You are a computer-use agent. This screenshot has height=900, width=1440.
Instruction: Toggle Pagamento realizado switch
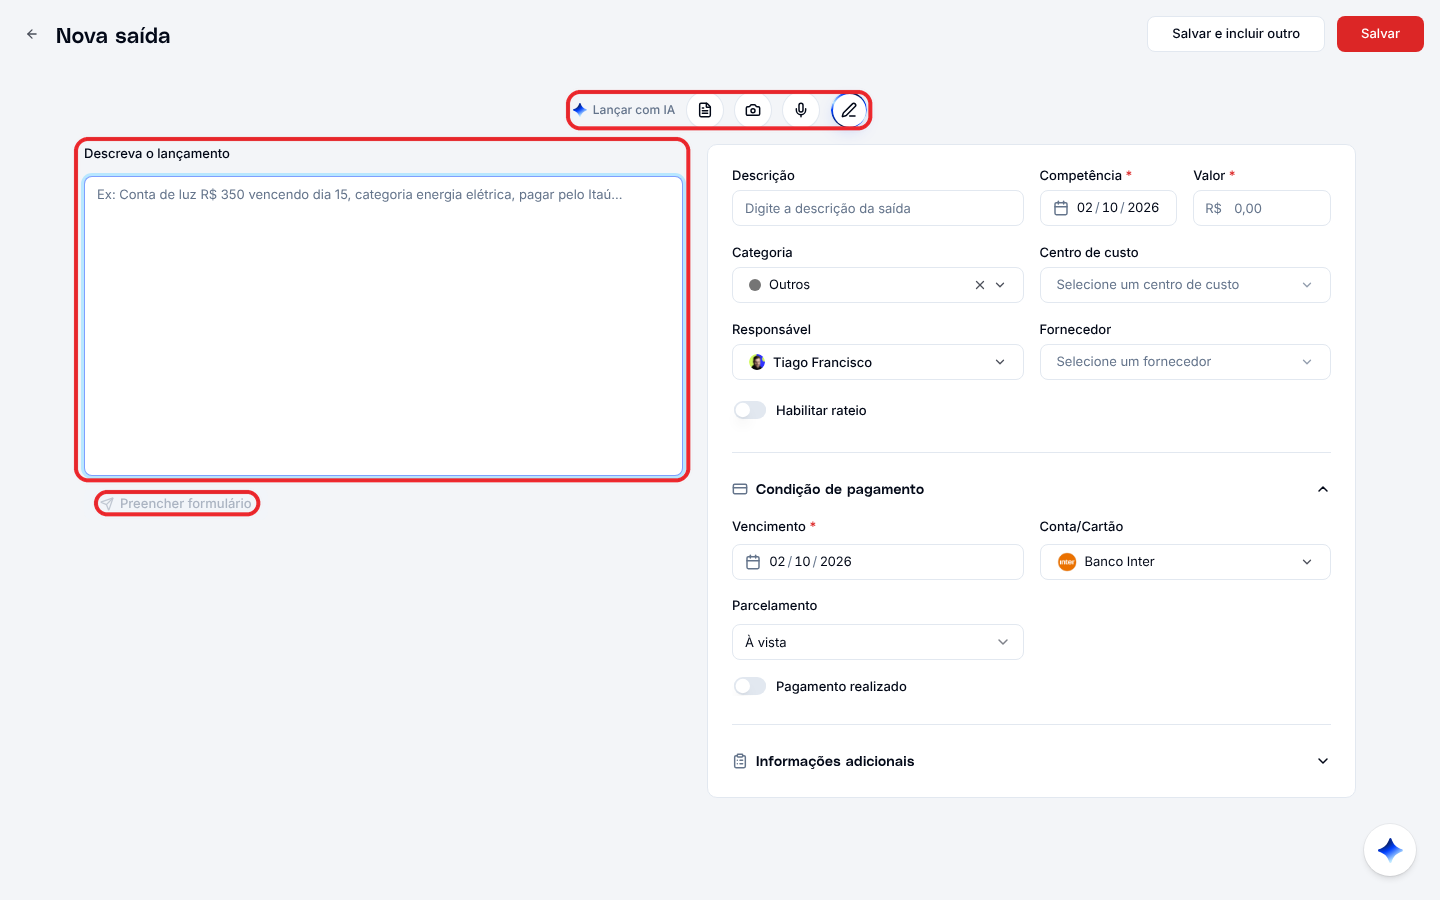(750, 686)
